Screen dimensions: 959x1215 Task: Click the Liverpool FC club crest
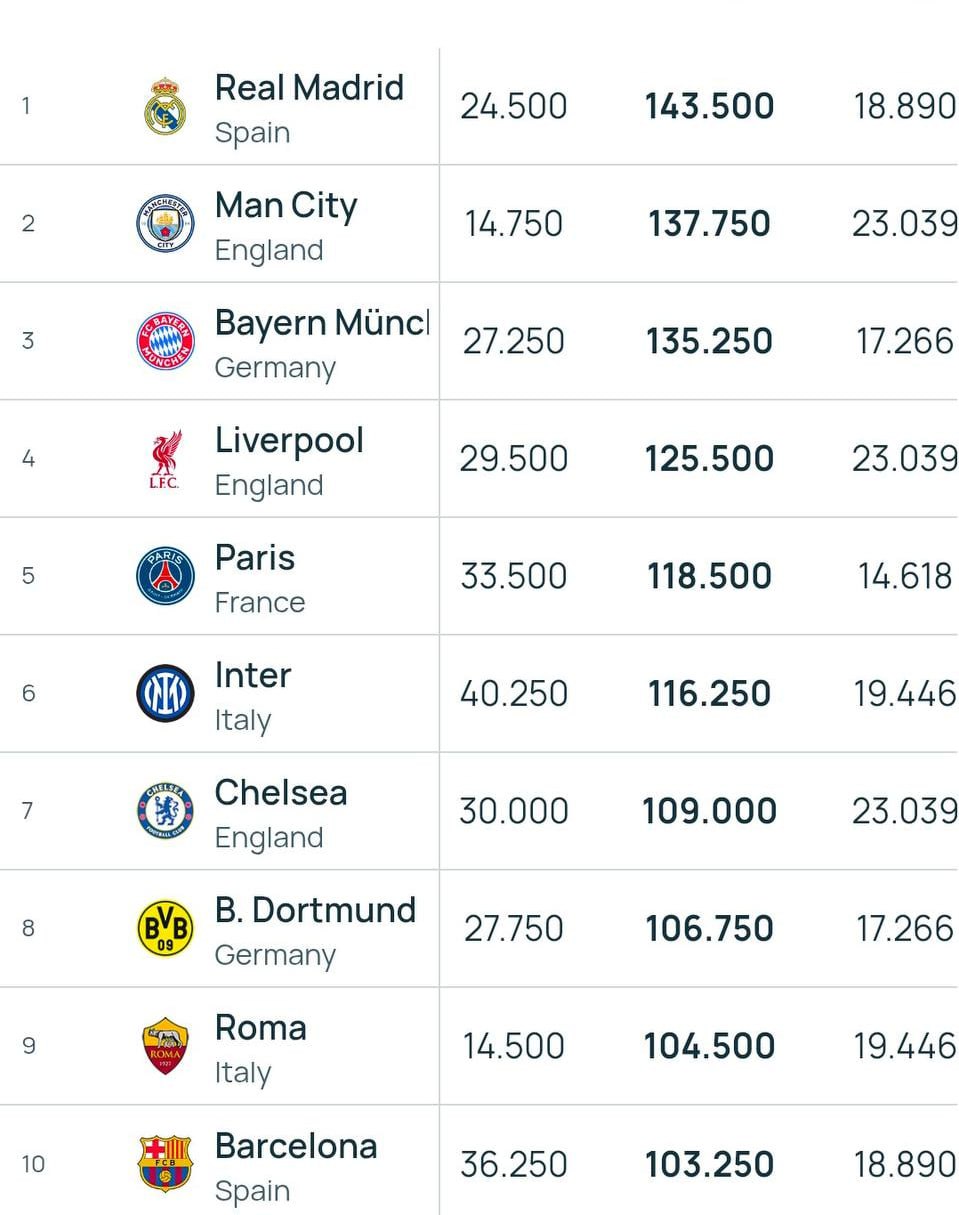(x=165, y=459)
